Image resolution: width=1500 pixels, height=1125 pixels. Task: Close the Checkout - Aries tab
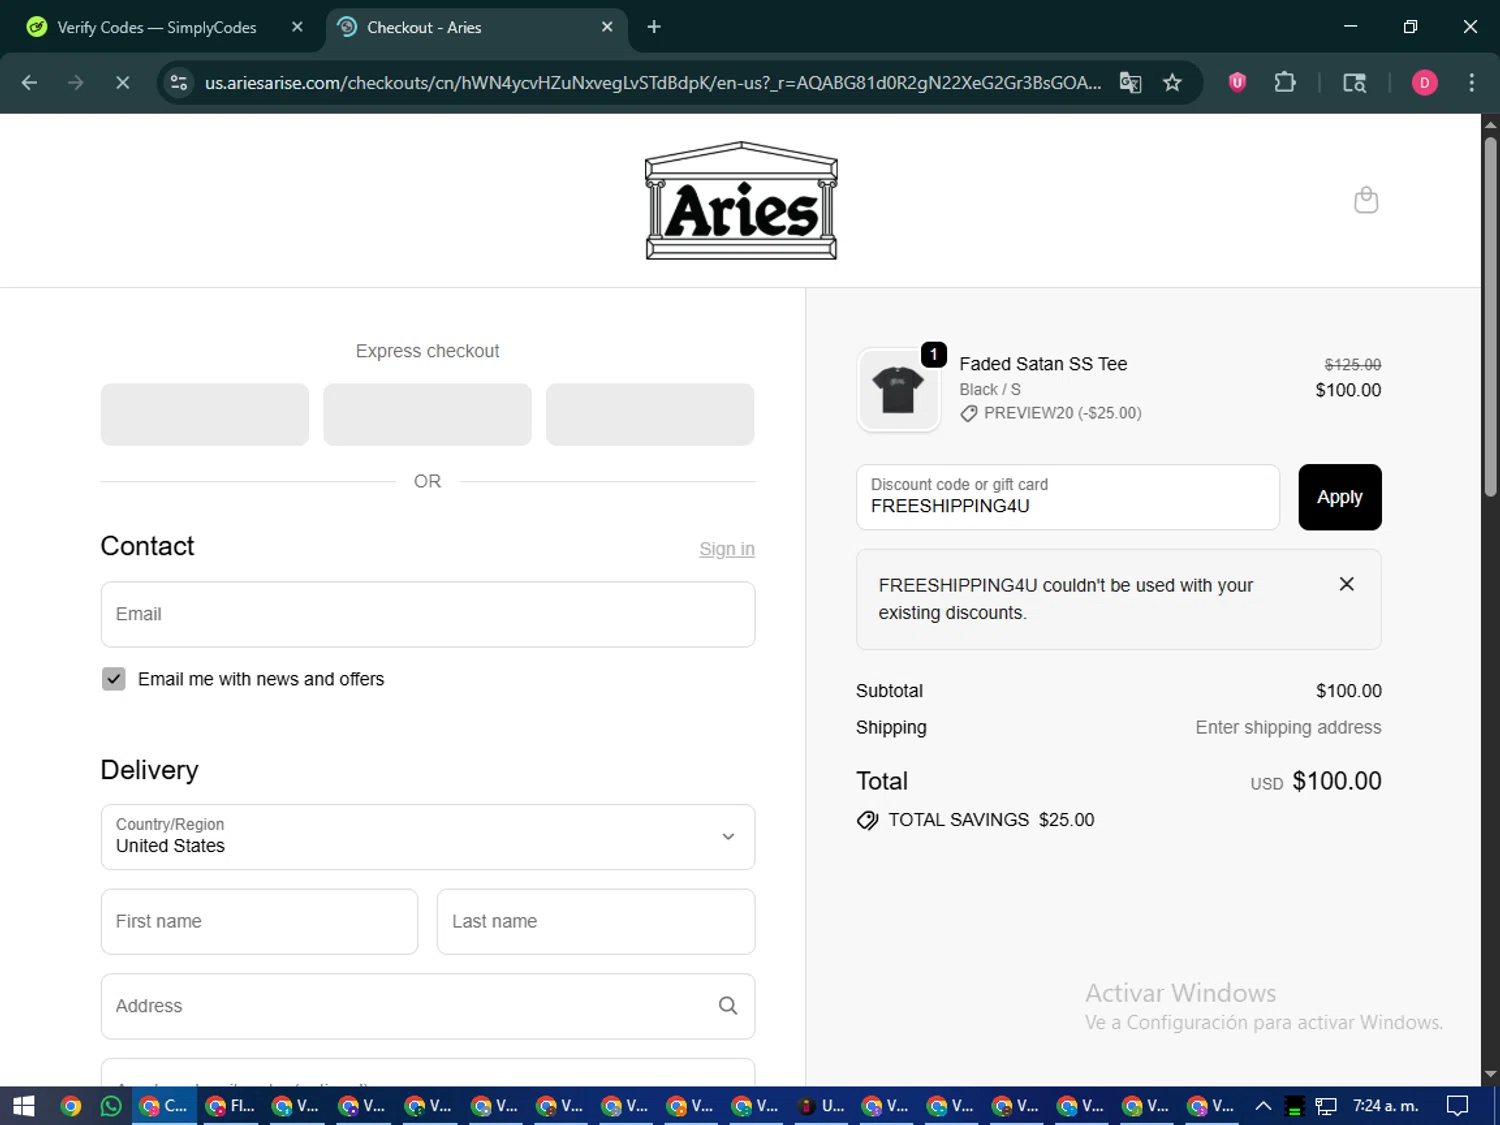(x=607, y=27)
